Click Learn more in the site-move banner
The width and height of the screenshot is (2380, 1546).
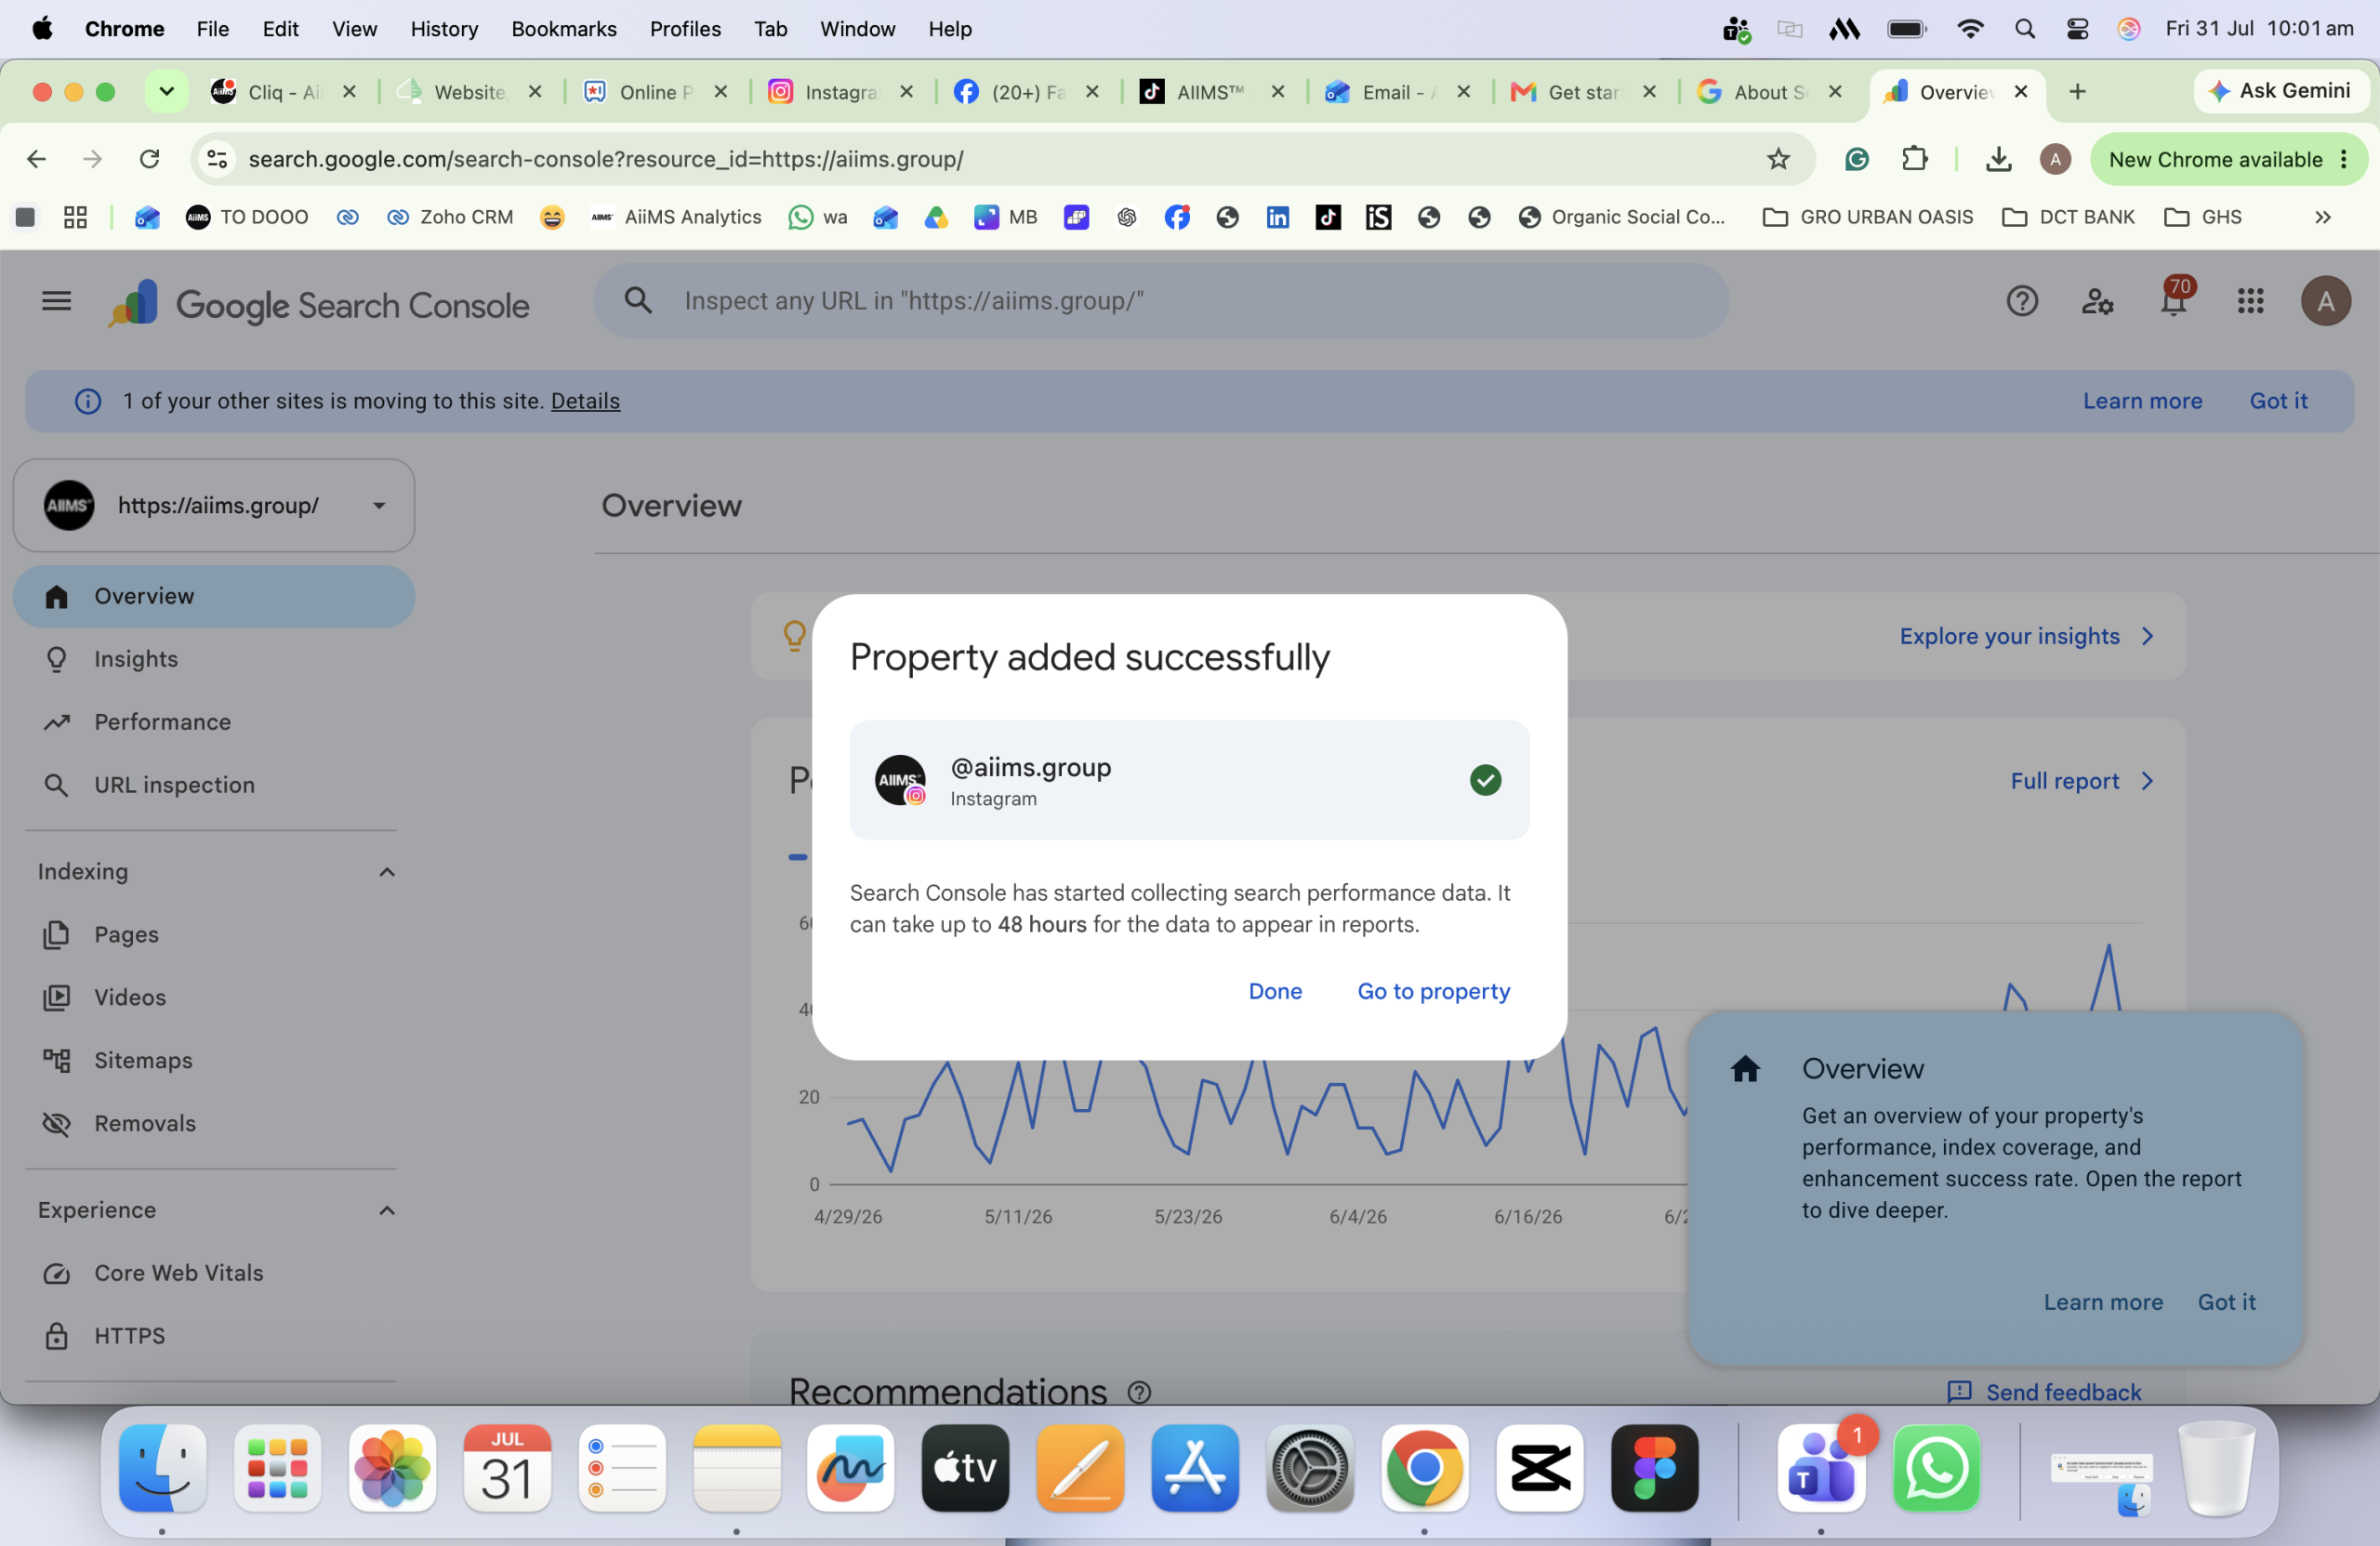tap(2142, 401)
